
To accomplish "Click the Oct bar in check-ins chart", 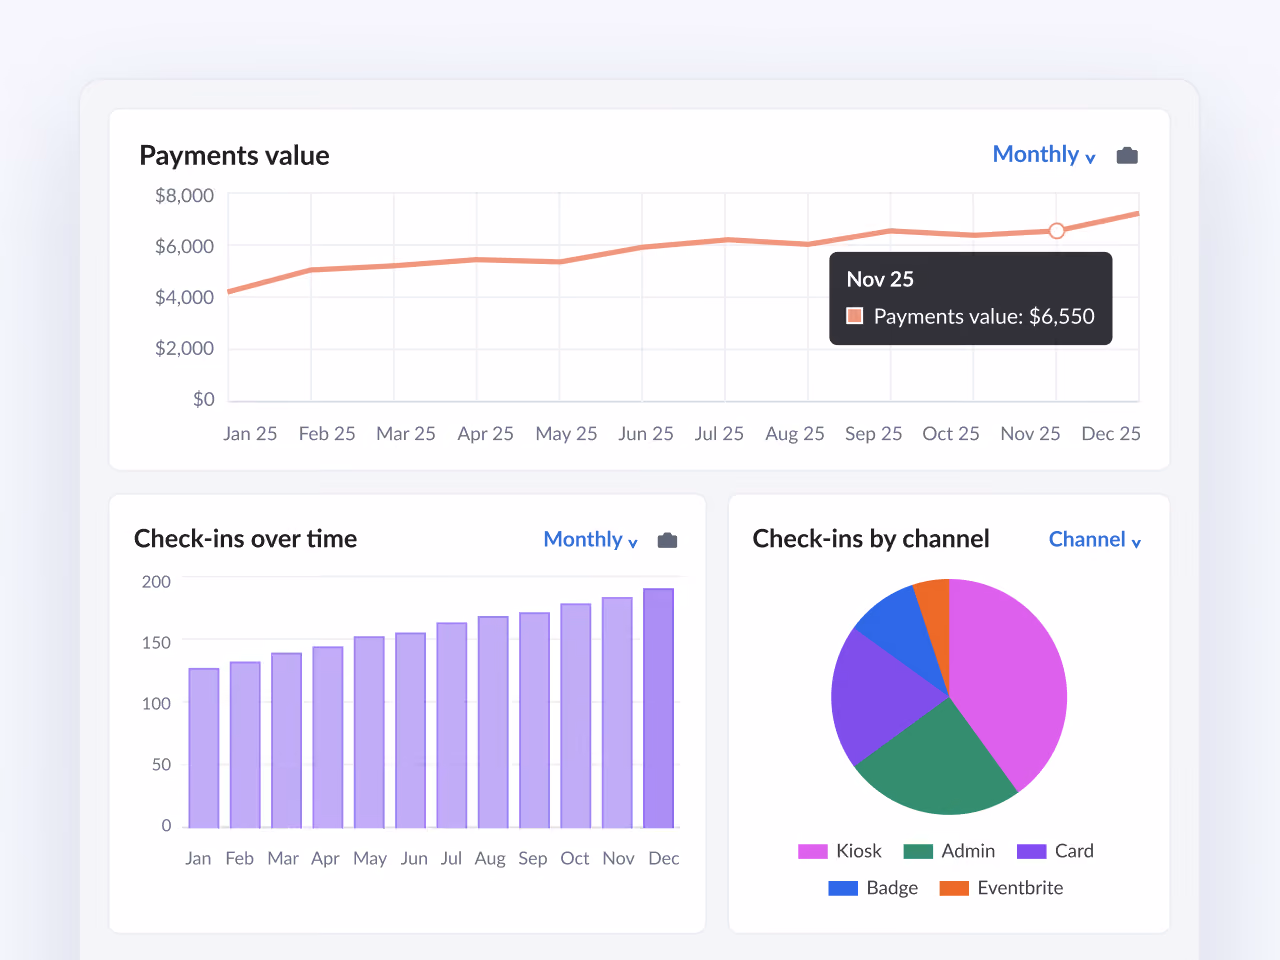I will (576, 716).
